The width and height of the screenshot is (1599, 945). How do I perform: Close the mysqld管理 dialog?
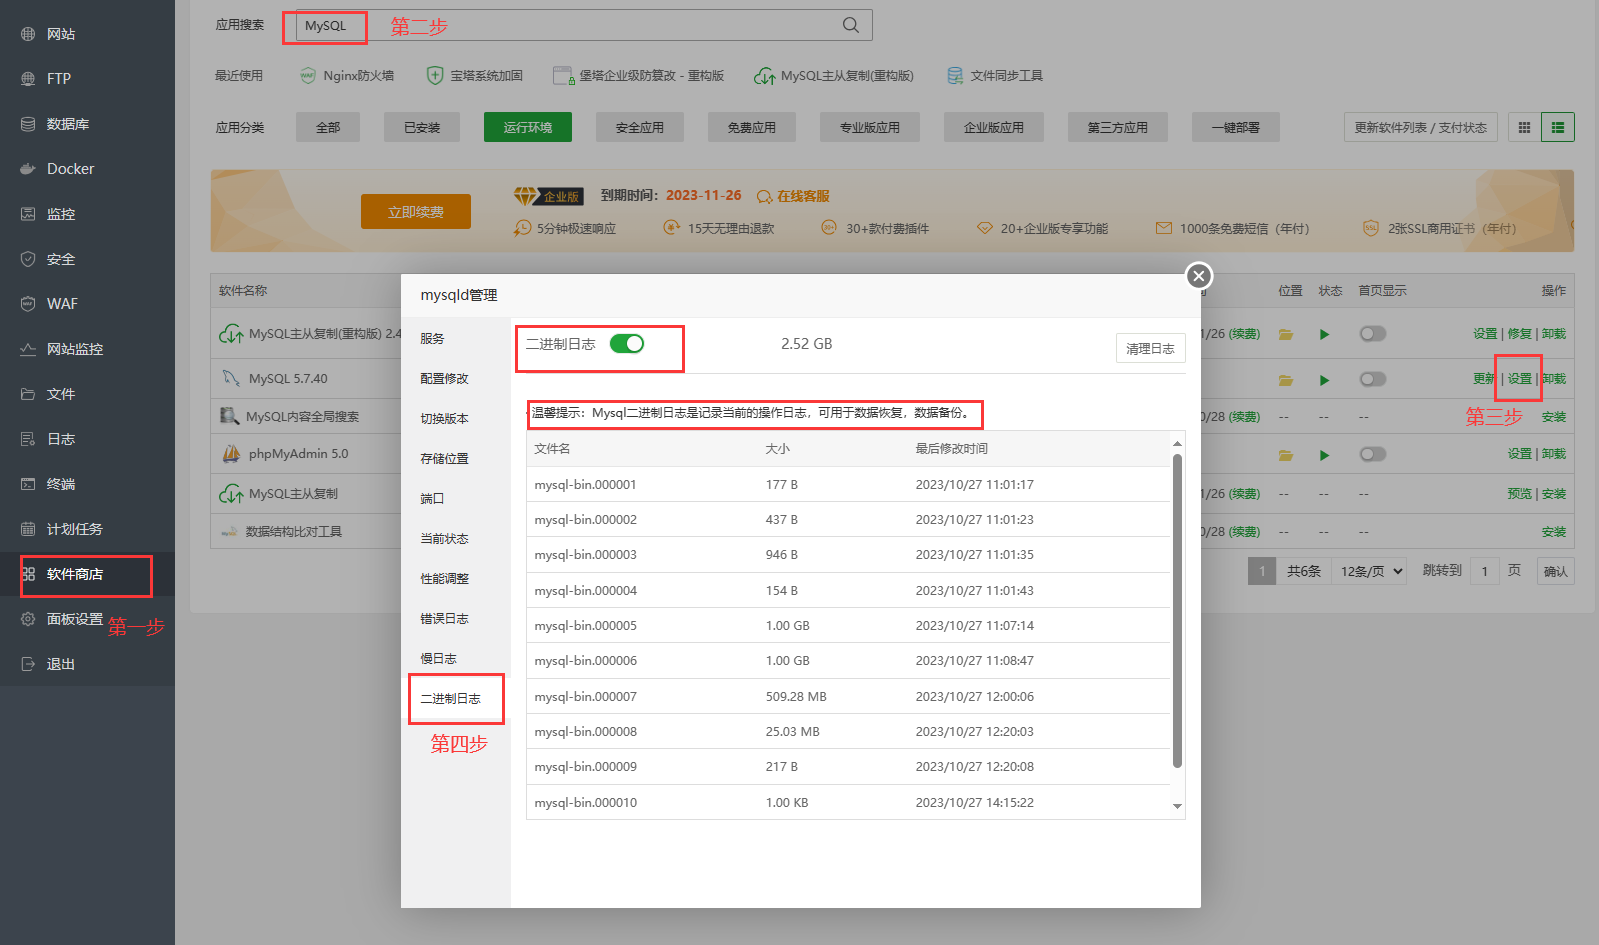point(1199,276)
